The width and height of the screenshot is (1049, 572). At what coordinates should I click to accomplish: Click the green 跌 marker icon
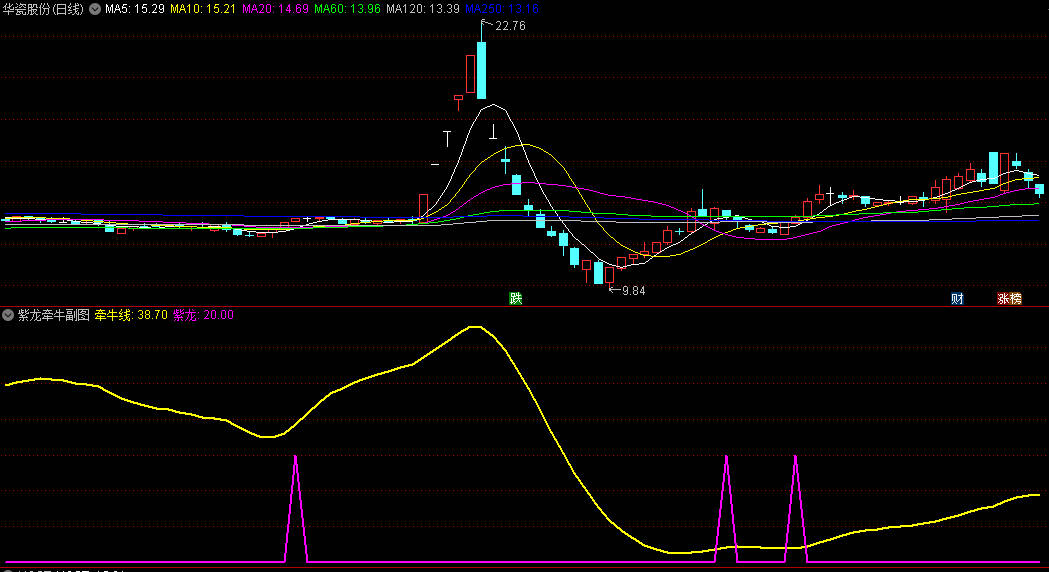click(x=516, y=298)
